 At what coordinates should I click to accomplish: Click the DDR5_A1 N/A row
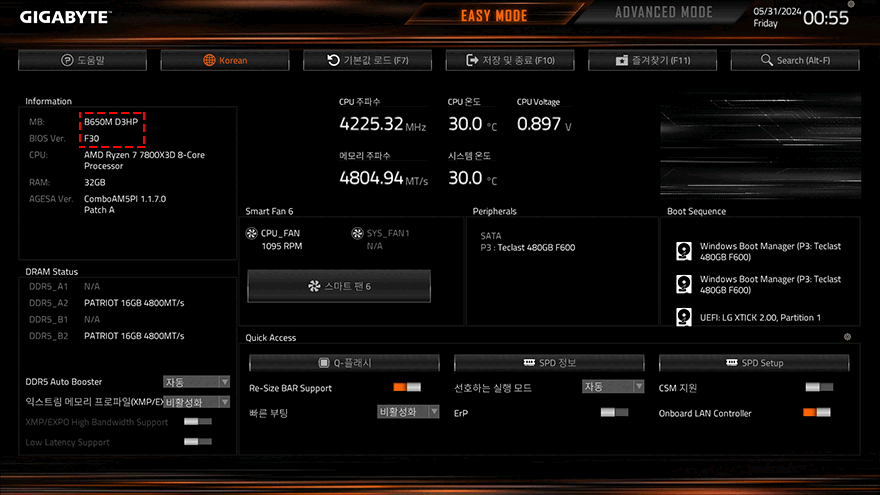click(x=65, y=286)
